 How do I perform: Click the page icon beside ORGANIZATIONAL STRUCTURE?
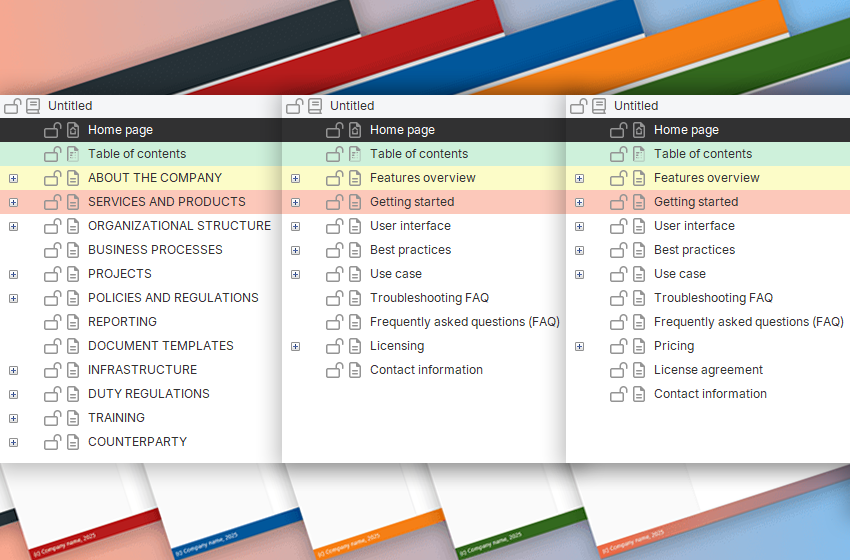pos(73,226)
